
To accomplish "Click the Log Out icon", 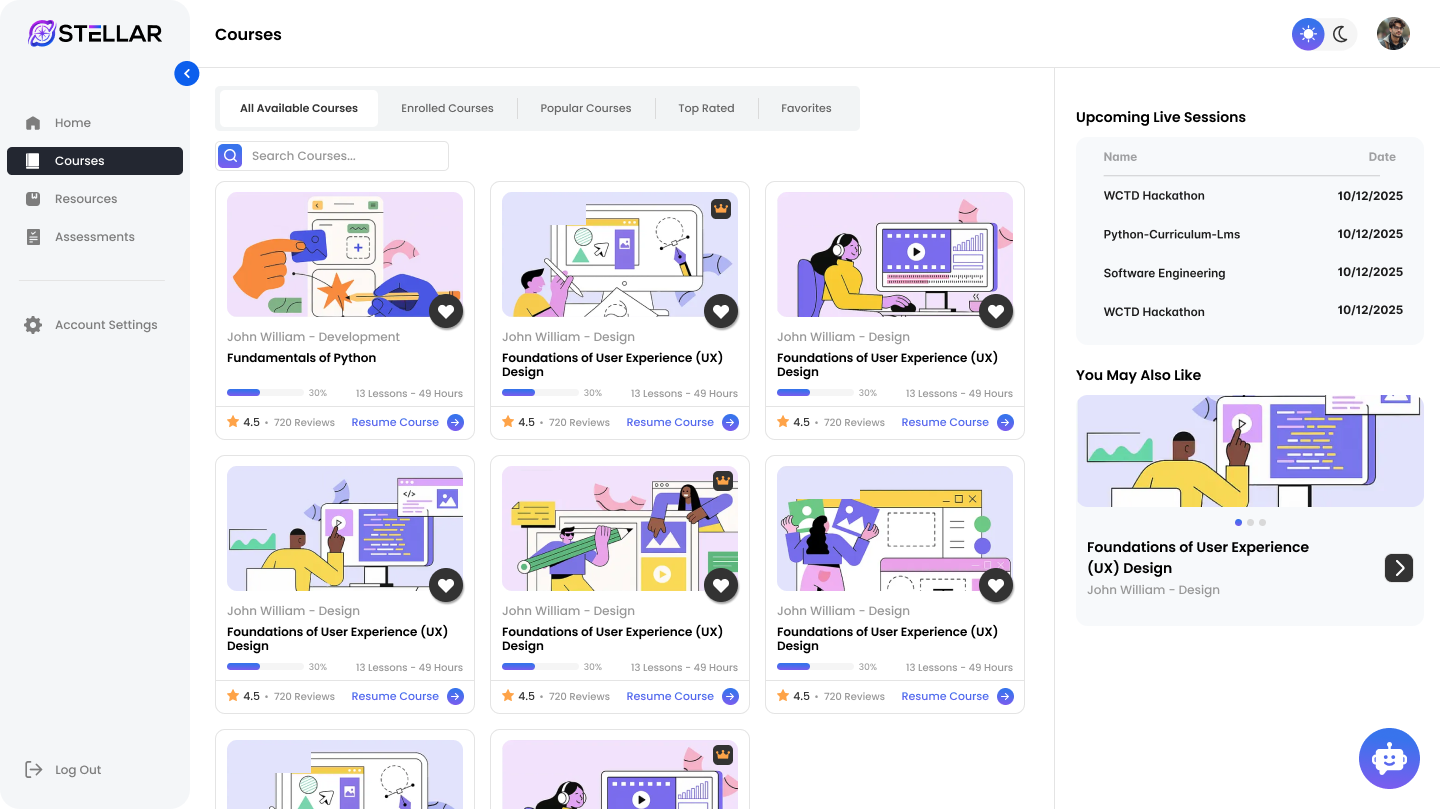I will pyautogui.click(x=34, y=769).
